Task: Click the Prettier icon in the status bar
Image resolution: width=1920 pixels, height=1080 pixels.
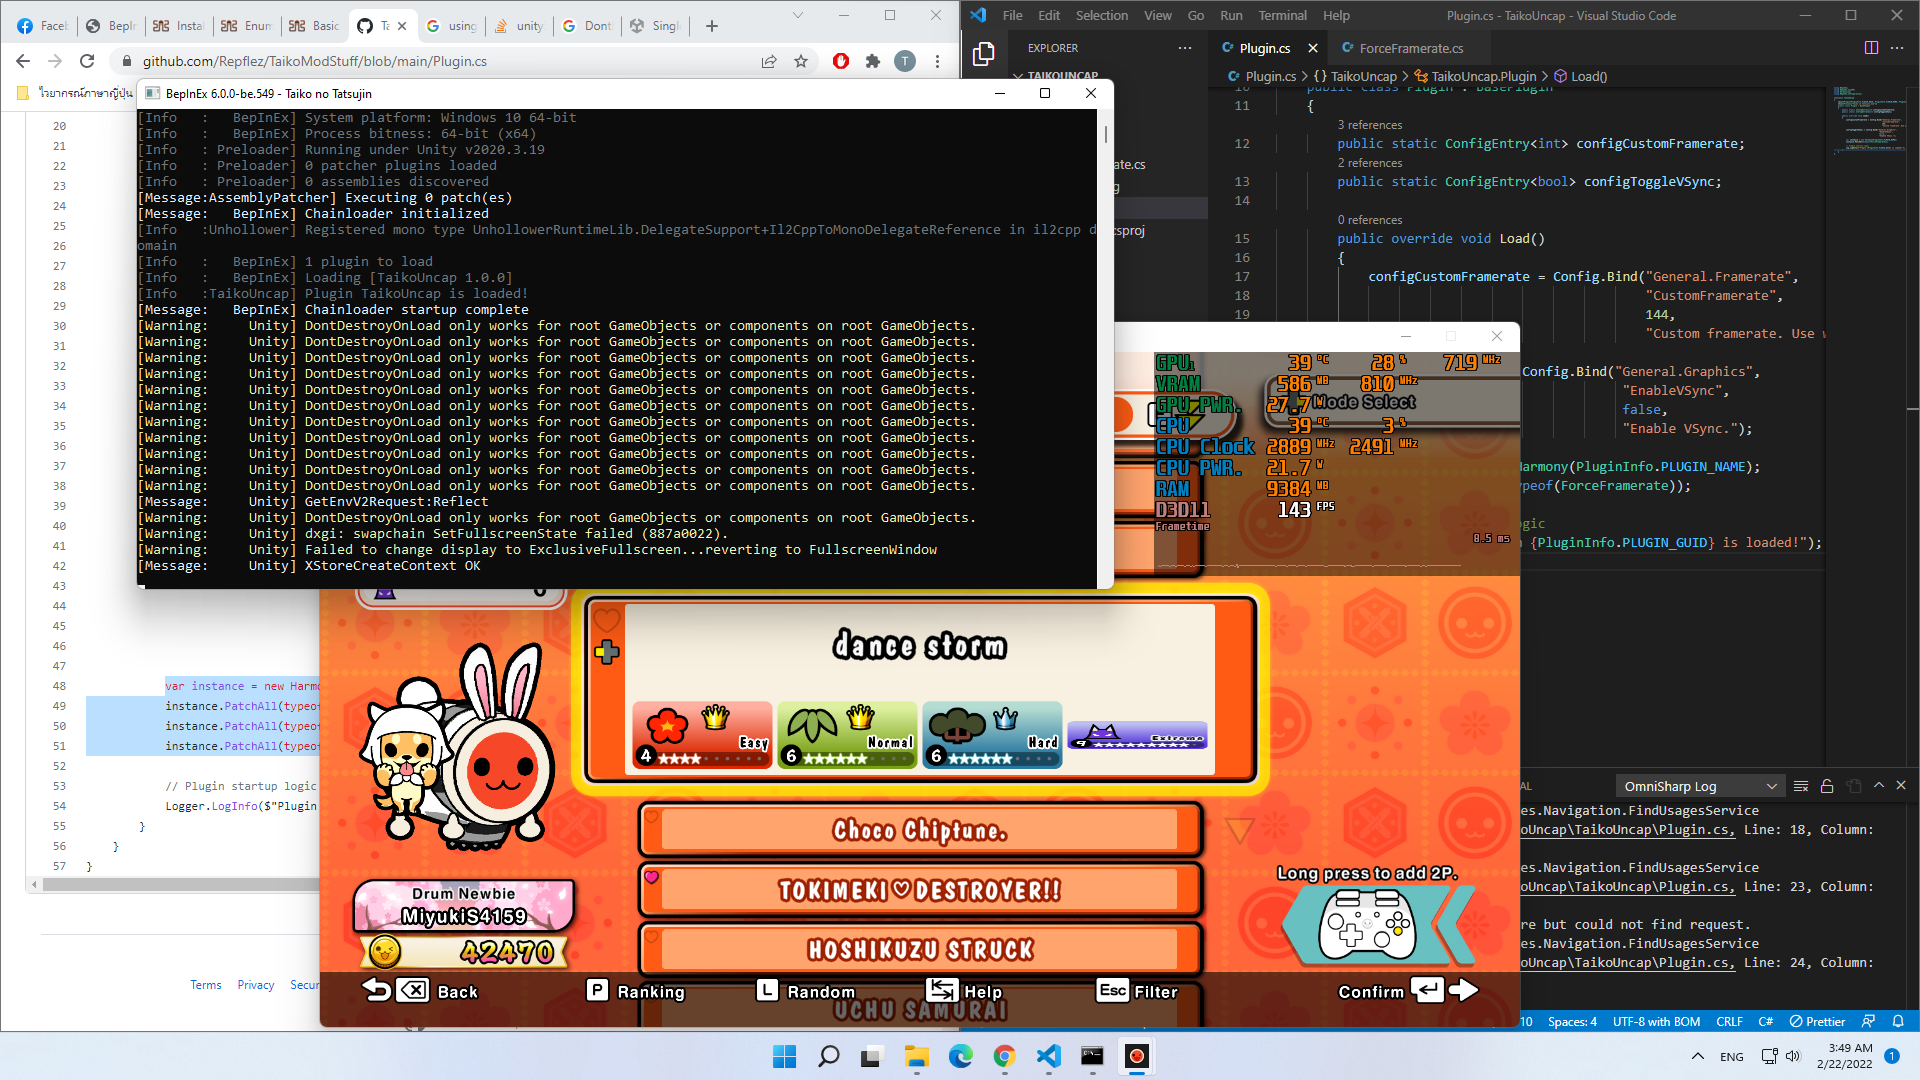Action: [1817, 1021]
